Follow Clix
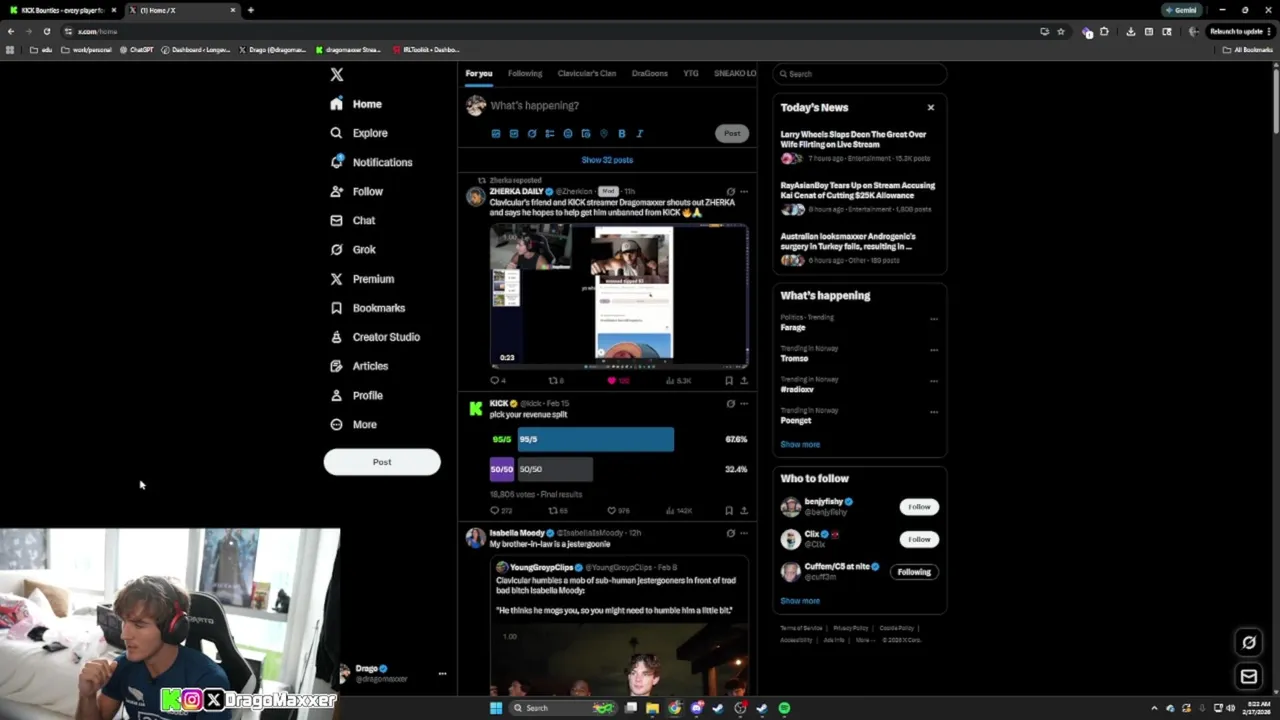Screen dimensions: 1280x720 coord(919,539)
